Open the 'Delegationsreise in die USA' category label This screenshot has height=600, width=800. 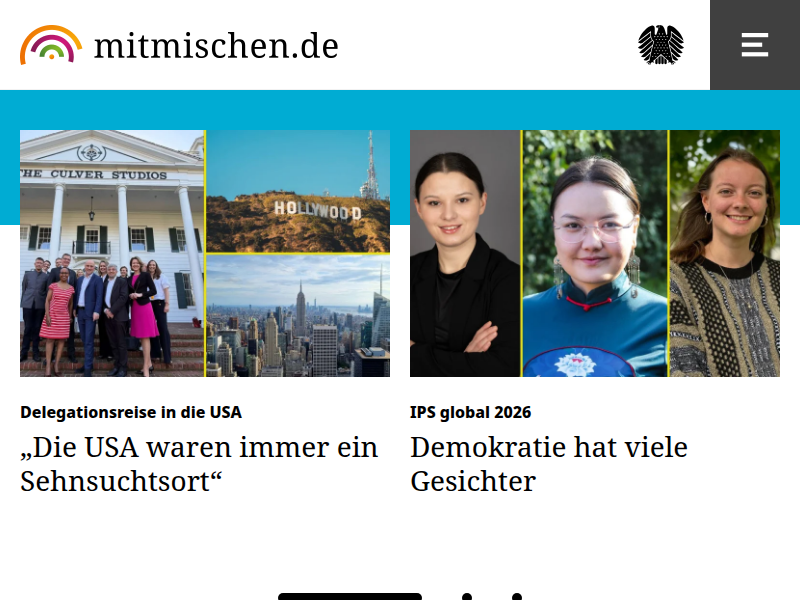131,412
